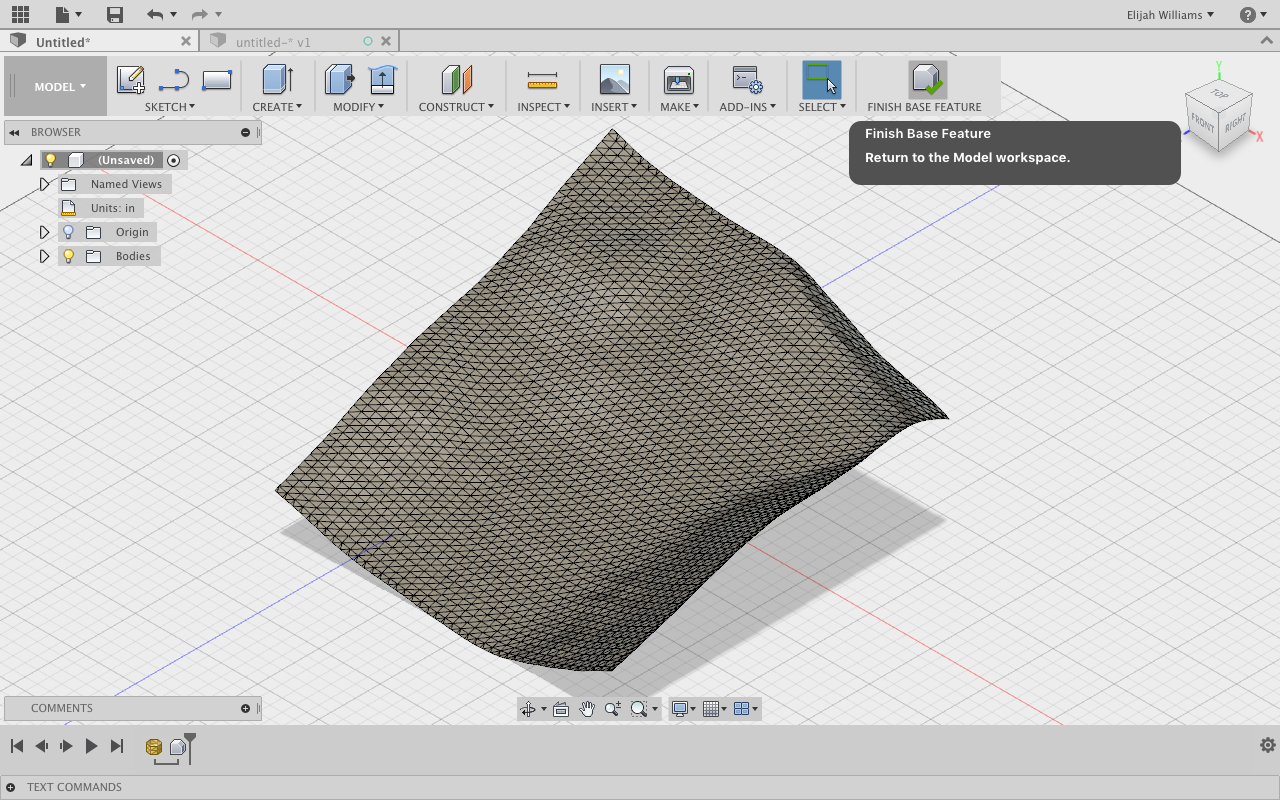Open the SELECT dropdown label
The image size is (1280, 800).
click(822, 107)
